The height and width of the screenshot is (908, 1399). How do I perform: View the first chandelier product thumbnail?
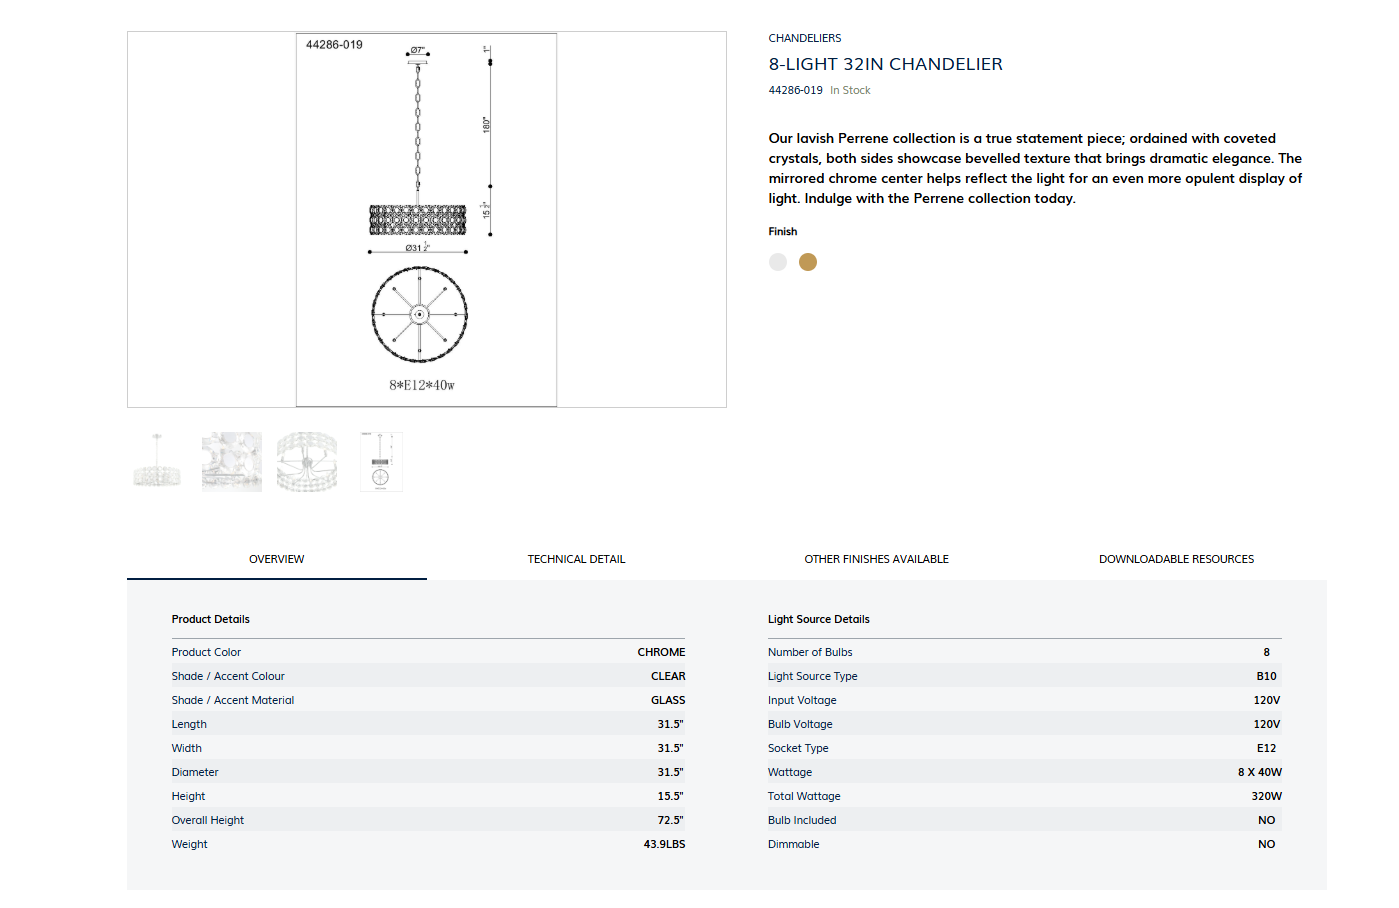pyautogui.click(x=157, y=462)
